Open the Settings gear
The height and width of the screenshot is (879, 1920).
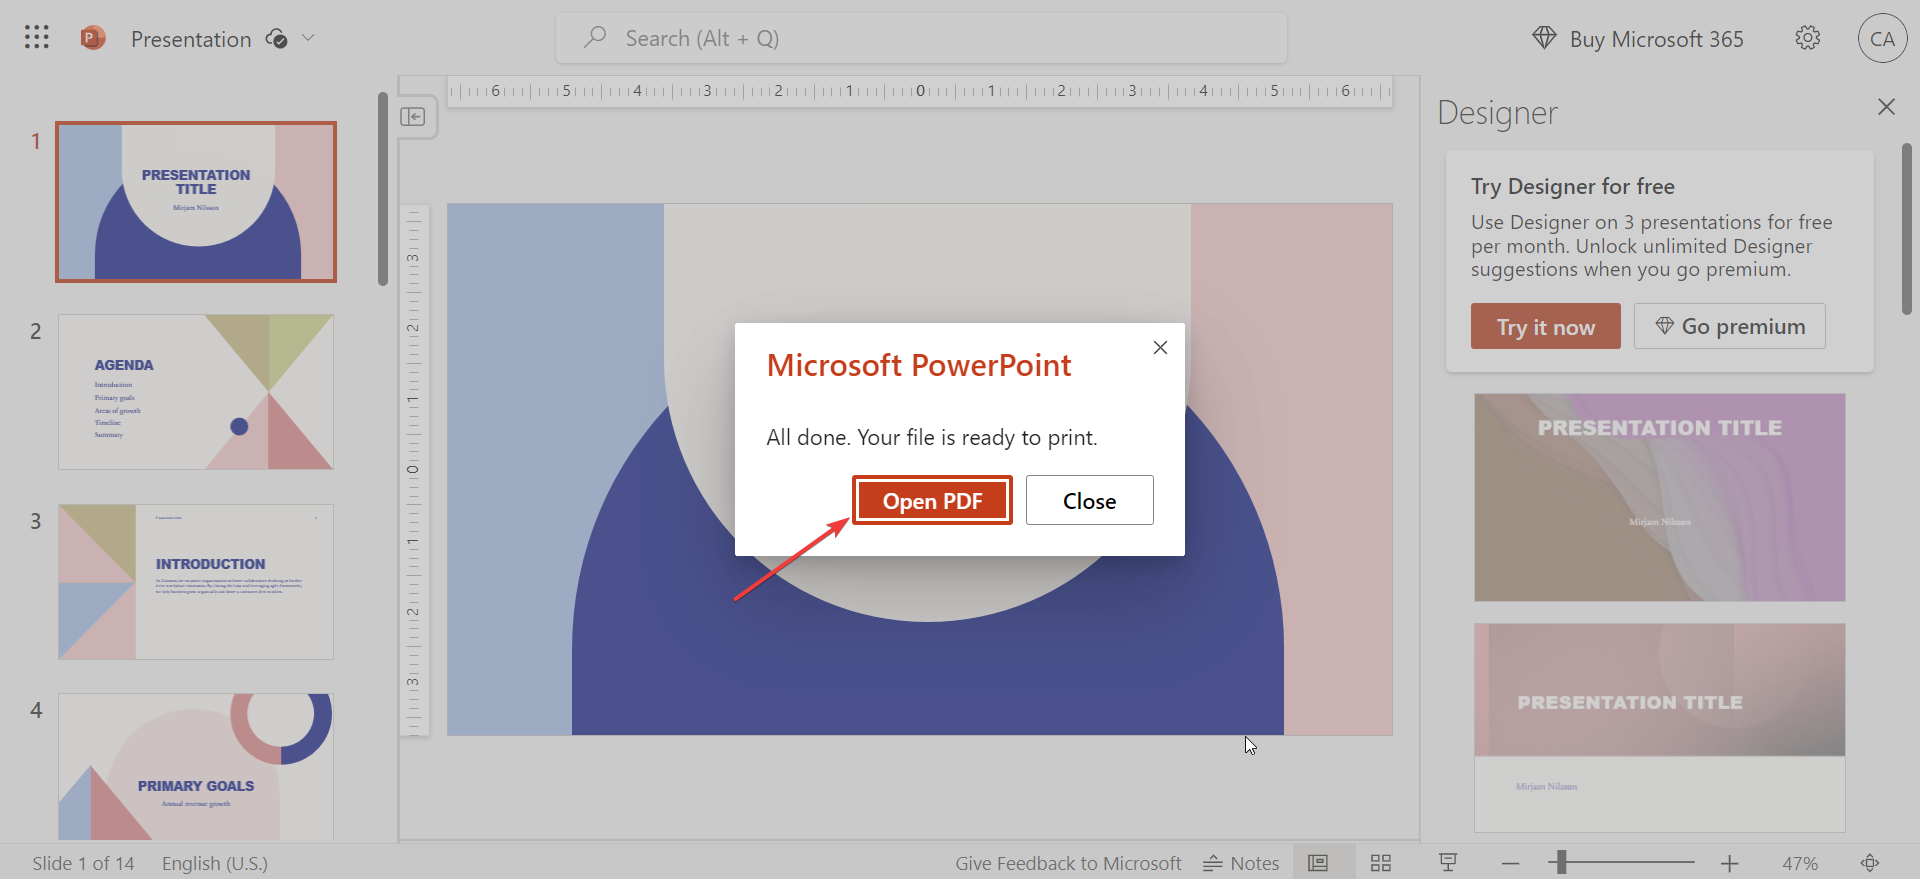click(x=1808, y=38)
